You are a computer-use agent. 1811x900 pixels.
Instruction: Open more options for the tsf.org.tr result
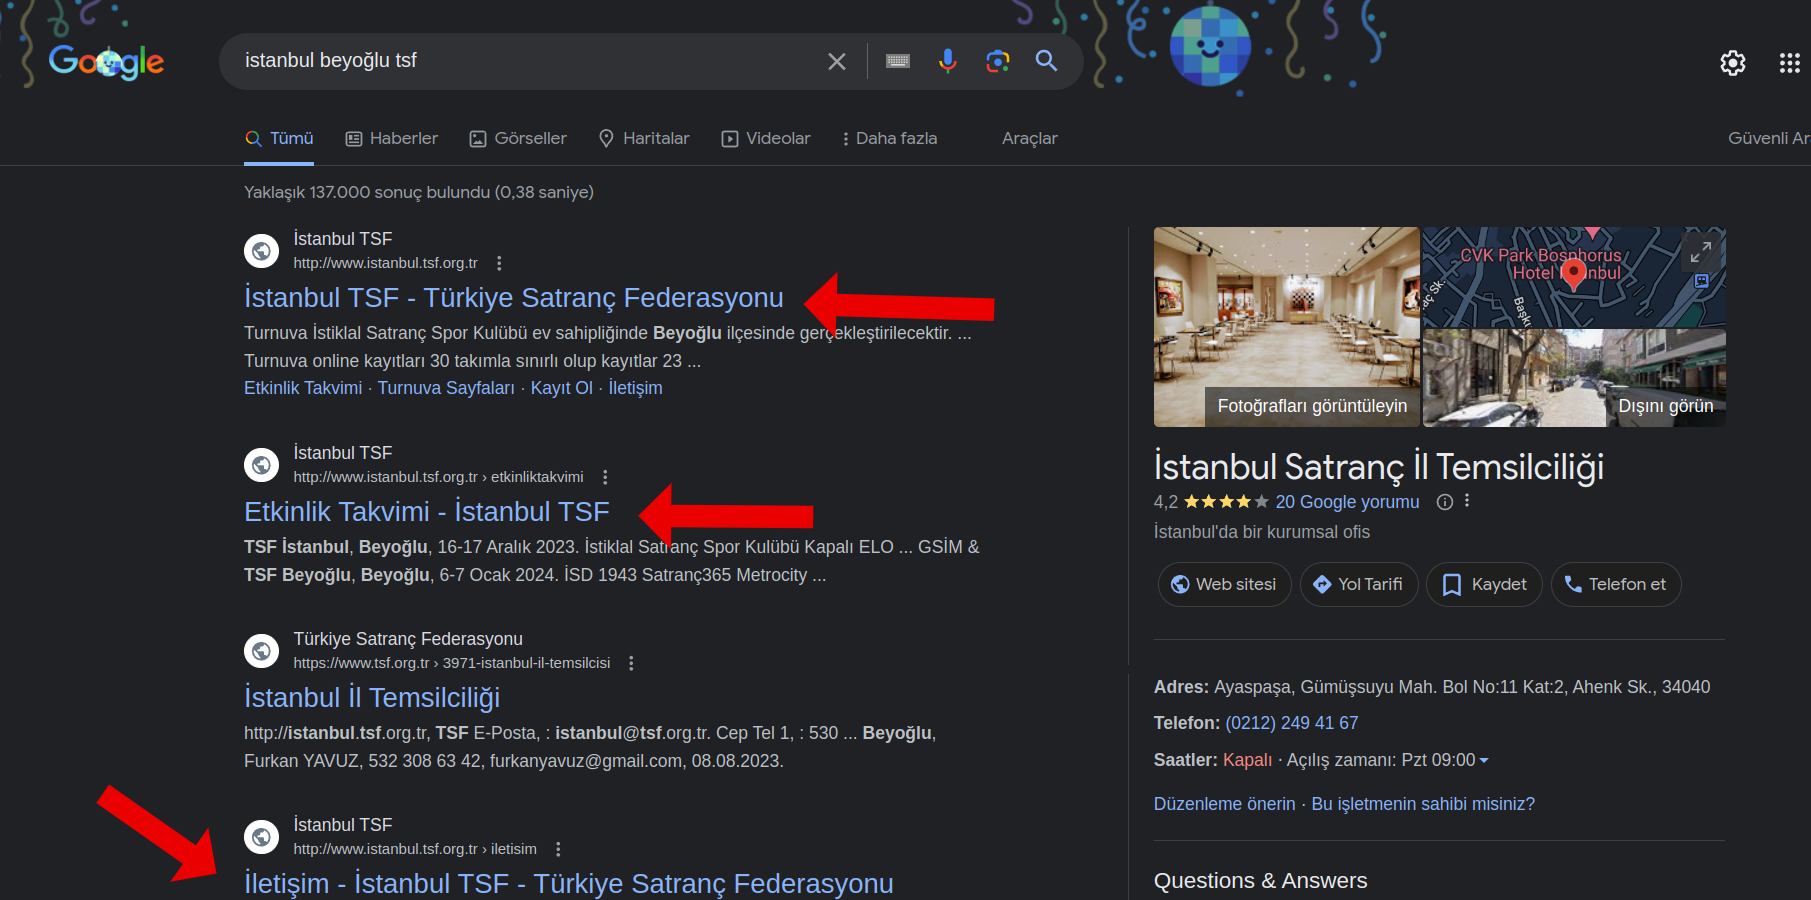click(x=631, y=663)
